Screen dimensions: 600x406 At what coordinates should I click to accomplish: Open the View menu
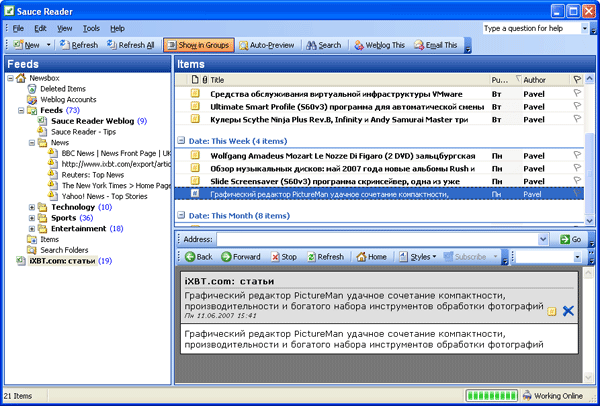(65, 28)
